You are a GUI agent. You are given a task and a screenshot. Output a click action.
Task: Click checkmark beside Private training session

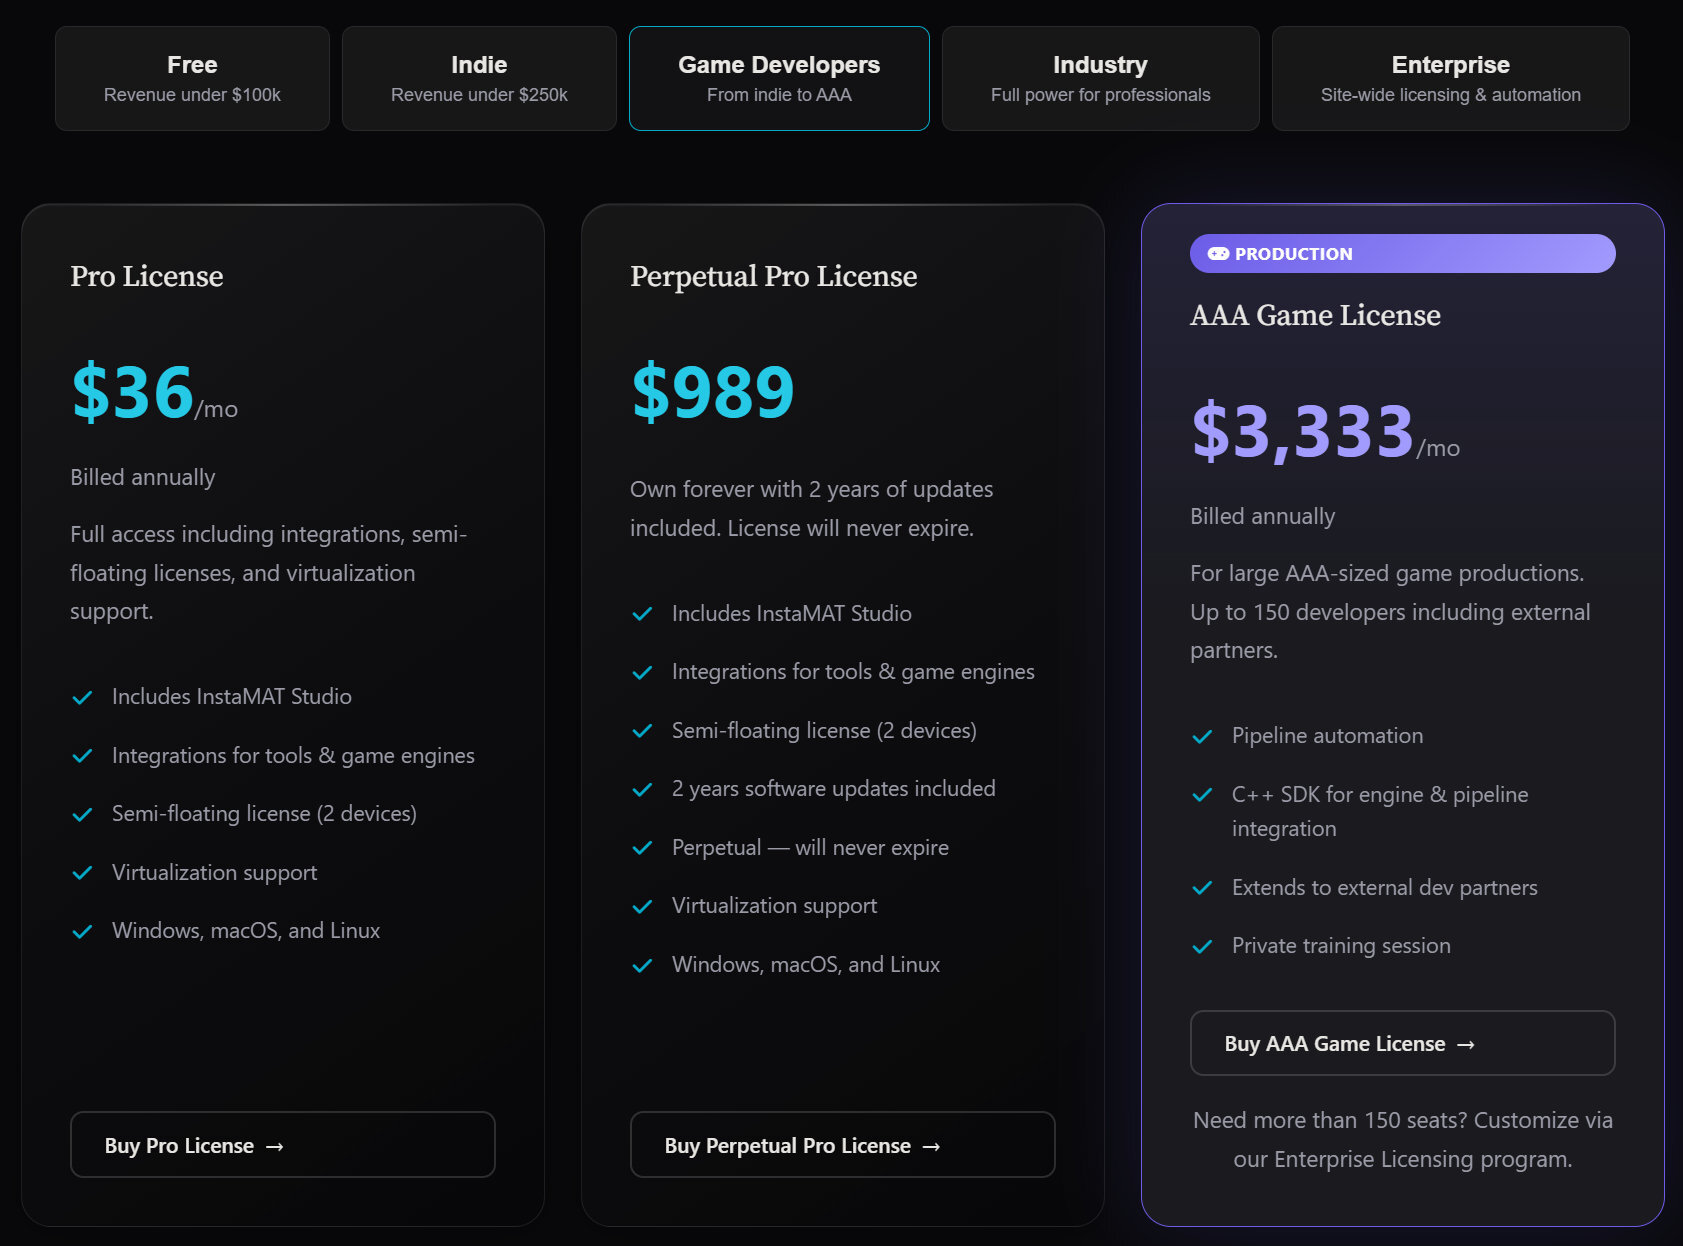click(1202, 947)
